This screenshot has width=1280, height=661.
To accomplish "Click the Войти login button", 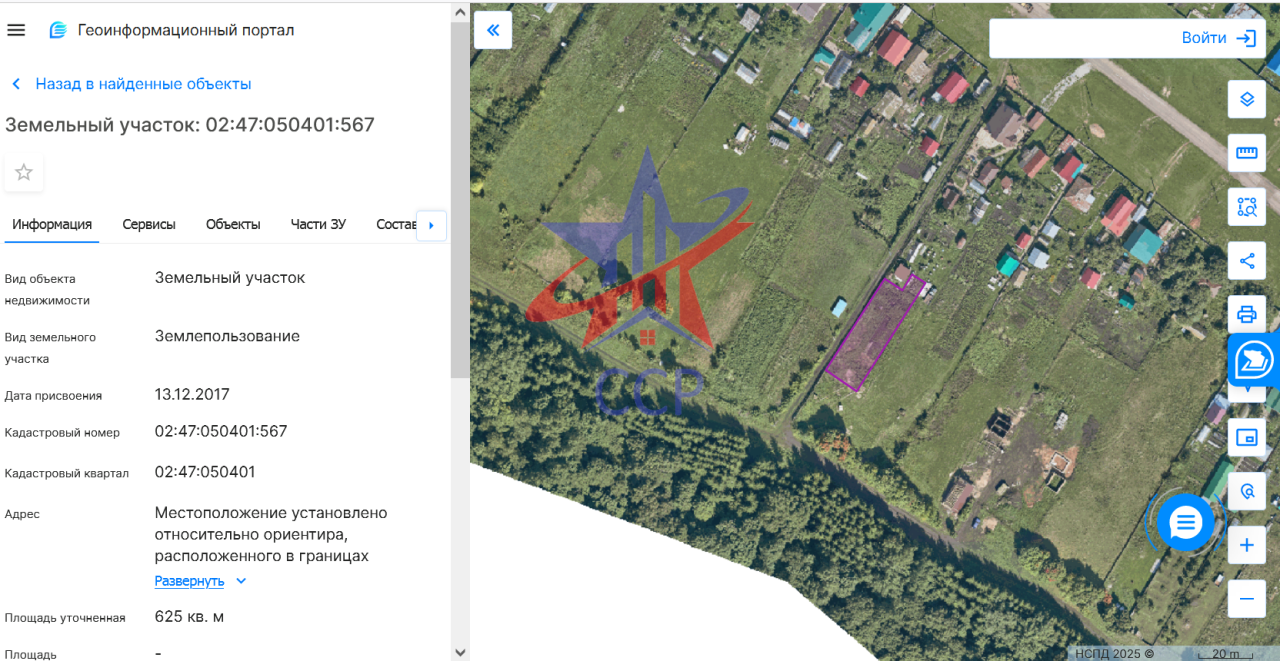I will (1125, 38).
